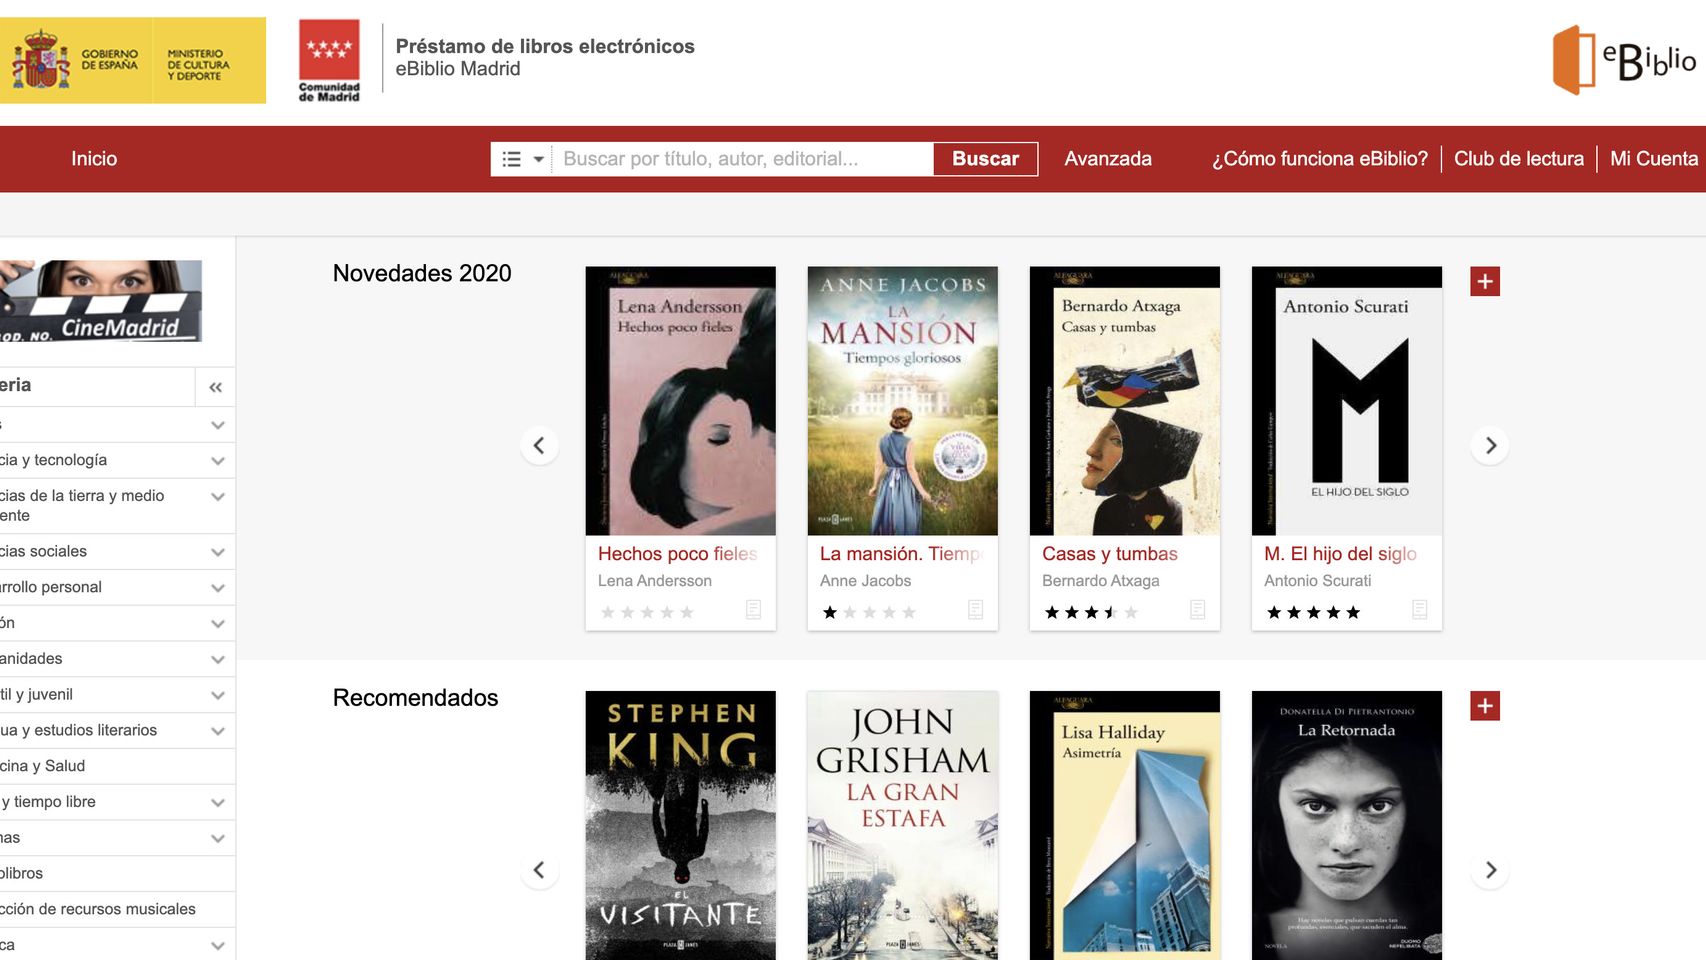Click plus icon for Recomendados

(x=1485, y=707)
